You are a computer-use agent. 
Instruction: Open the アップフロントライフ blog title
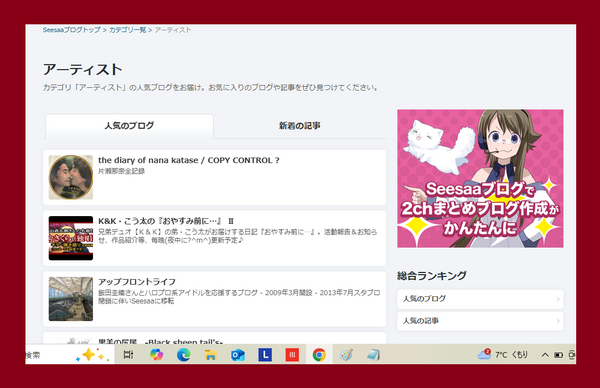(137, 282)
